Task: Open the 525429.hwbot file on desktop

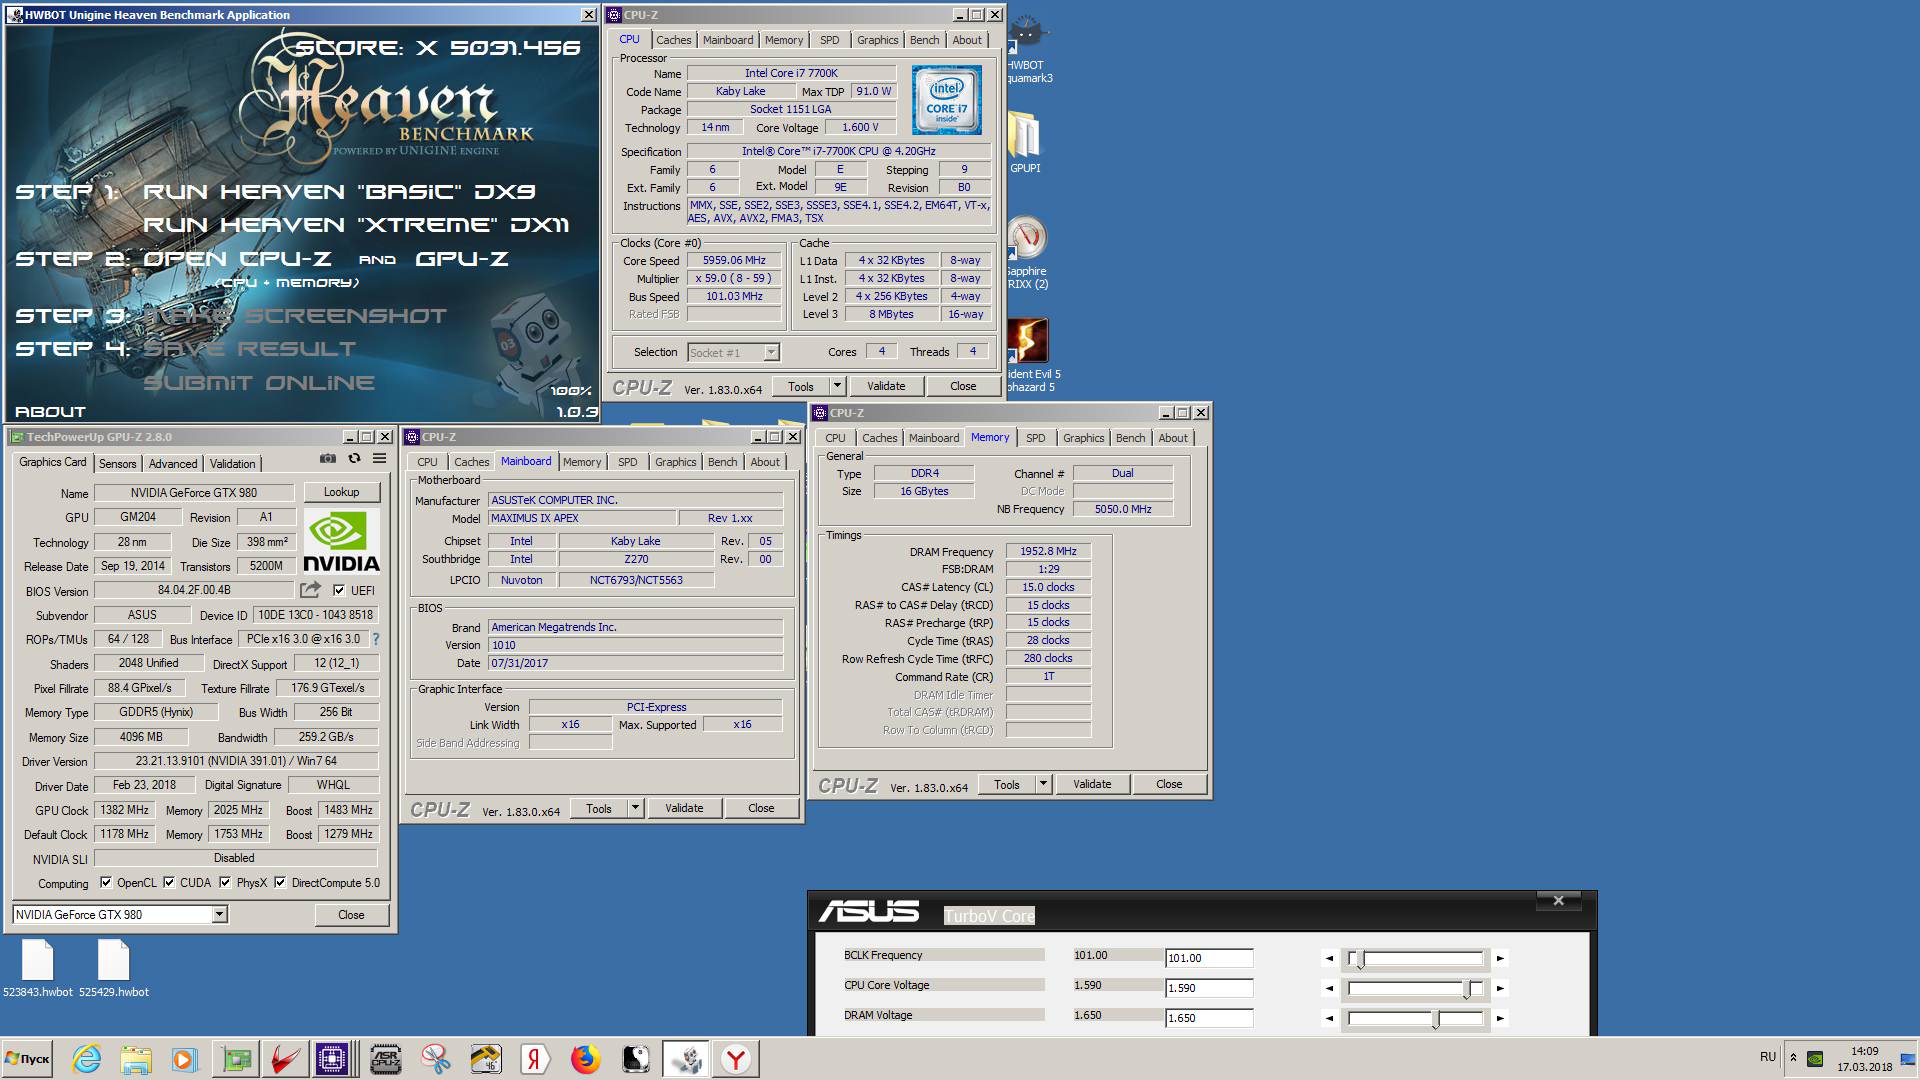Action: click(114, 968)
